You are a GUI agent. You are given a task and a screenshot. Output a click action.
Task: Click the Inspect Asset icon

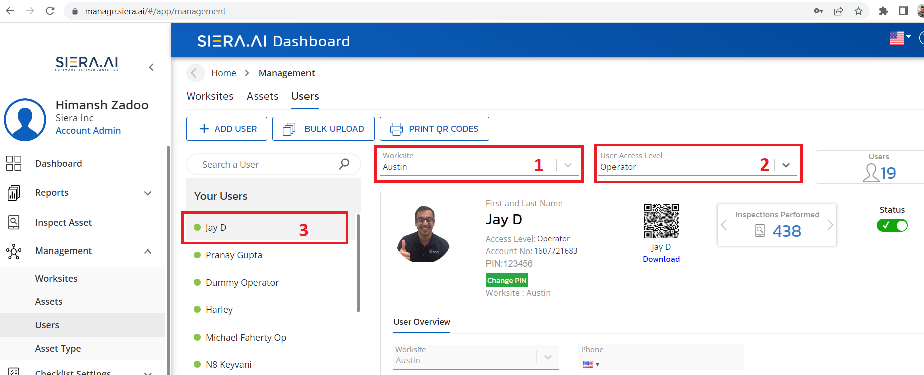13,222
